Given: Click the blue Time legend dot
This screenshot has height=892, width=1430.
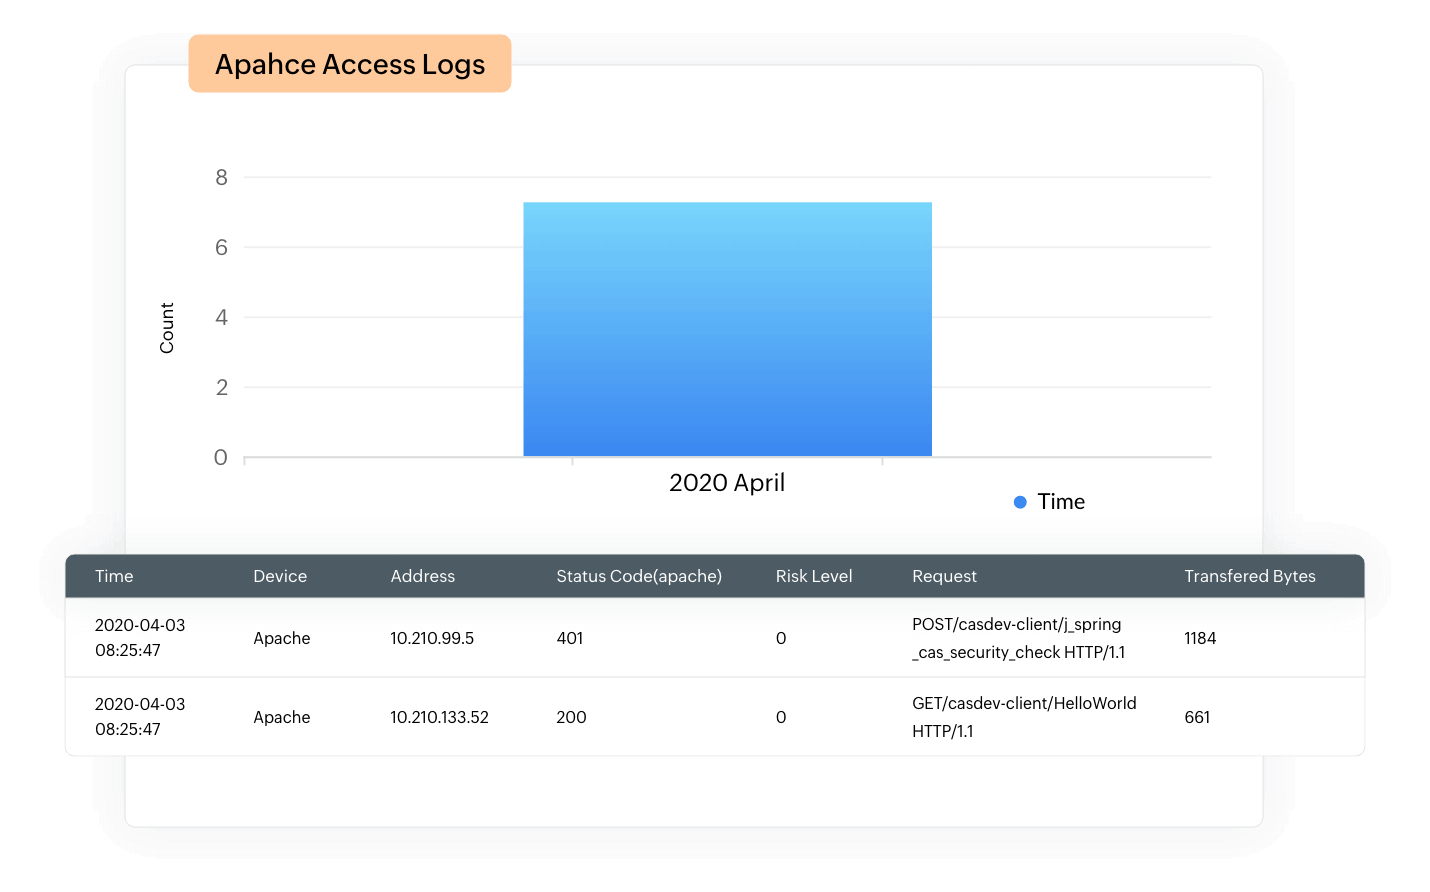Looking at the screenshot, I should (1020, 502).
